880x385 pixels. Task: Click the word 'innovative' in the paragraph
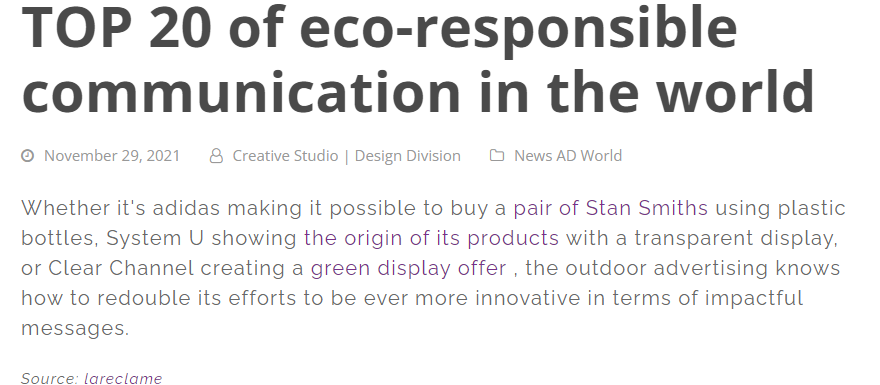click(x=528, y=298)
